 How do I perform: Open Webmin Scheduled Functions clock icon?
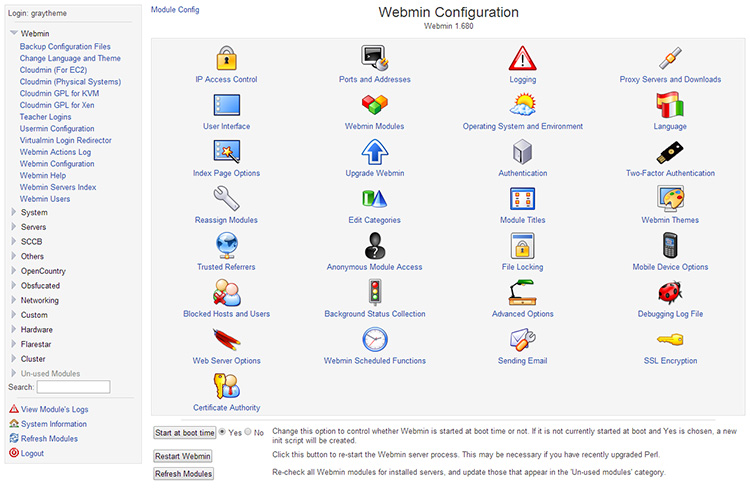click(x=375, y=339)
